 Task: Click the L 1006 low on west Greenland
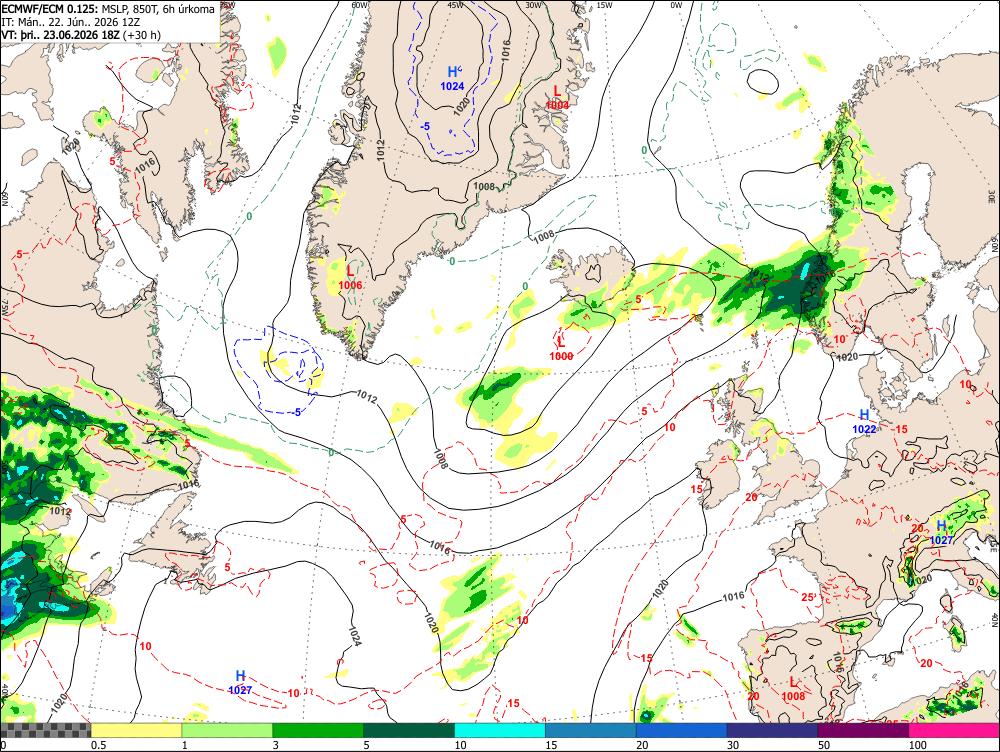(x=351, y=278)
